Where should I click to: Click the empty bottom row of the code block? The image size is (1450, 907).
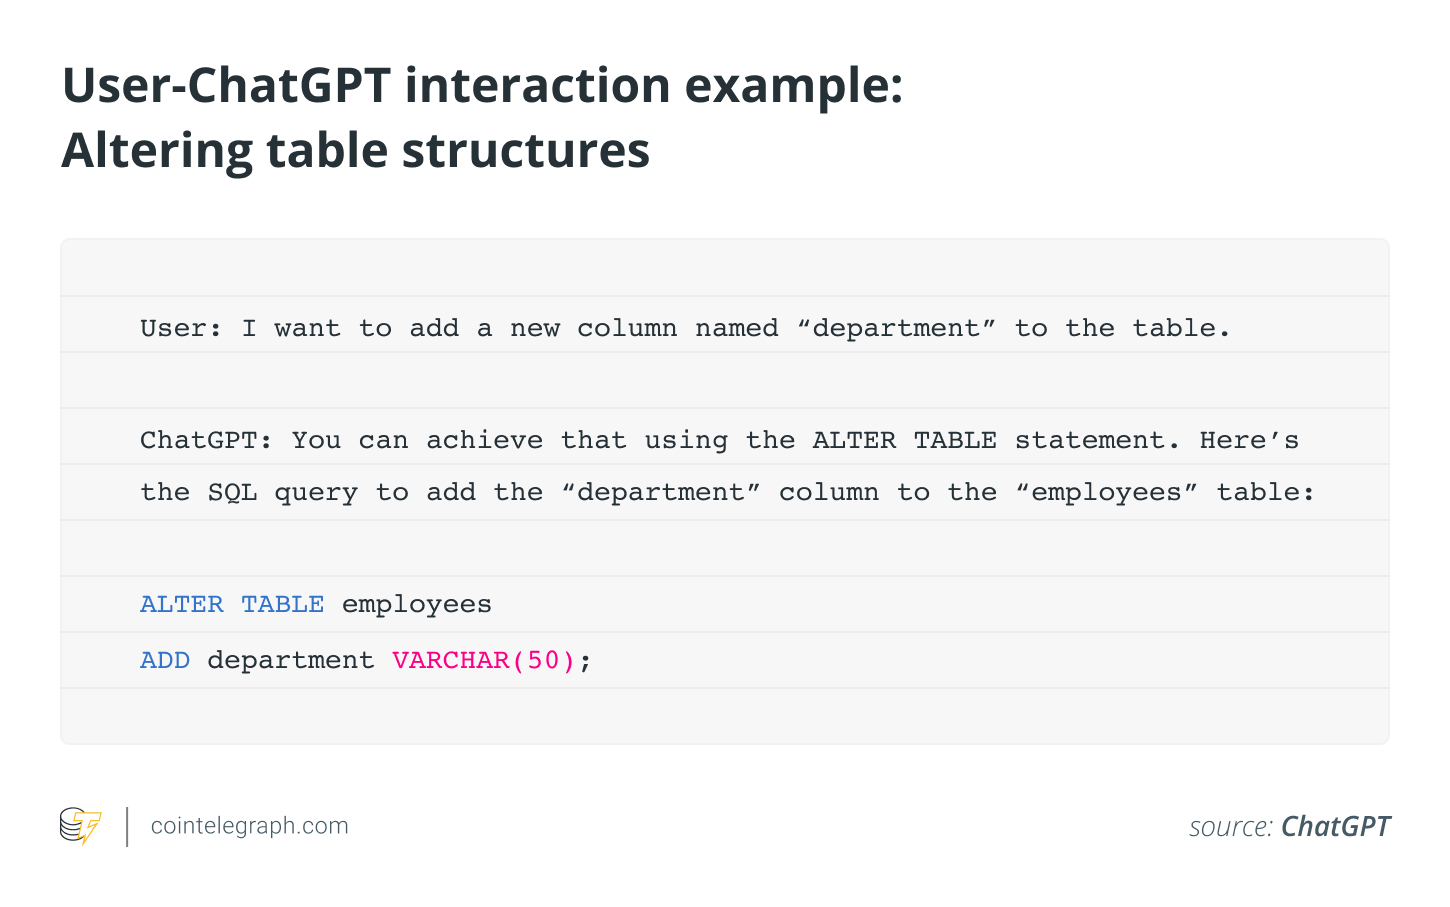pos(724,716)
